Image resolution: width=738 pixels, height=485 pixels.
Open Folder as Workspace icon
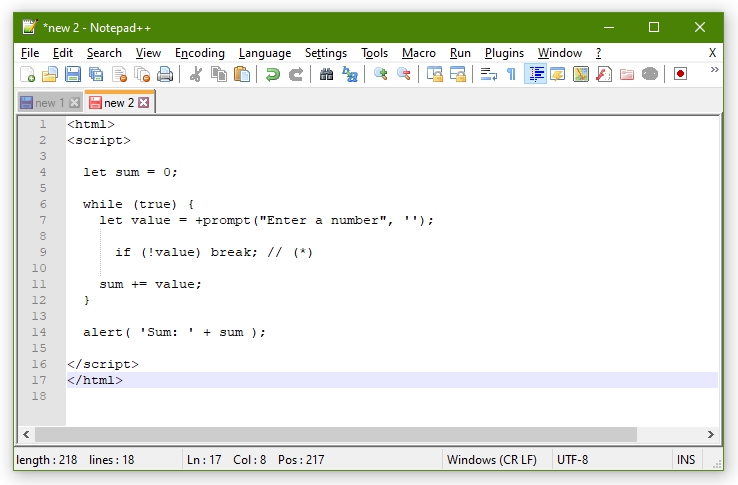click(627, 74)
